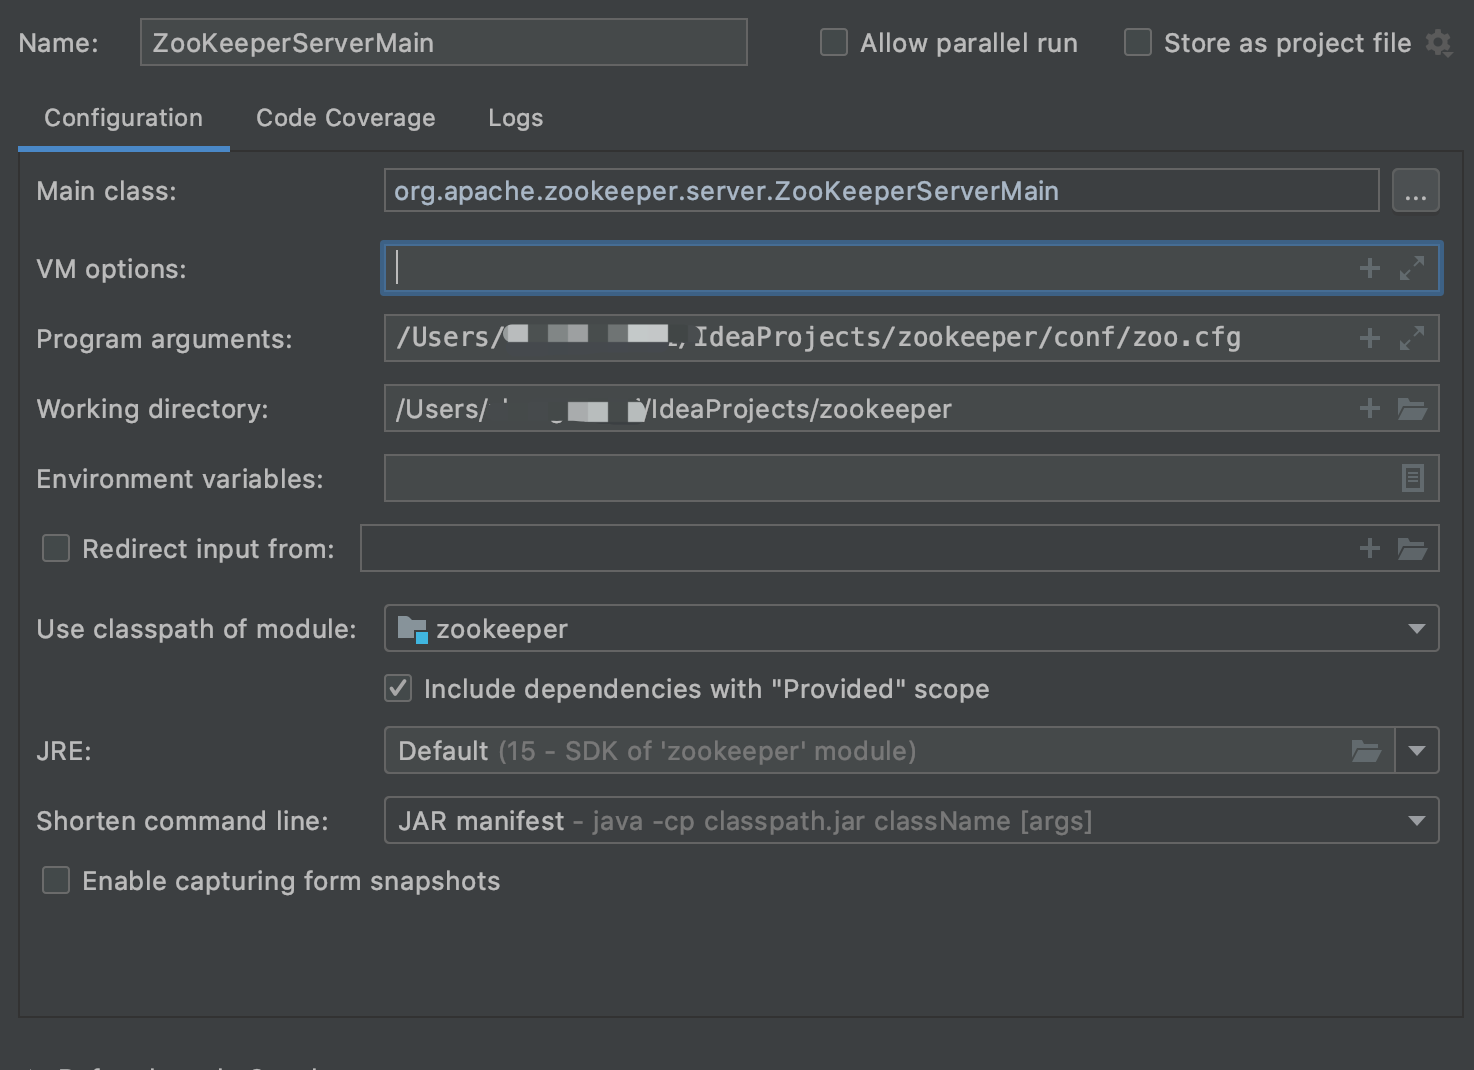Switch to the Code Coverage tab
Image resolution: width=1474 pixels, height=1070 pixels.
click(346, 118)
